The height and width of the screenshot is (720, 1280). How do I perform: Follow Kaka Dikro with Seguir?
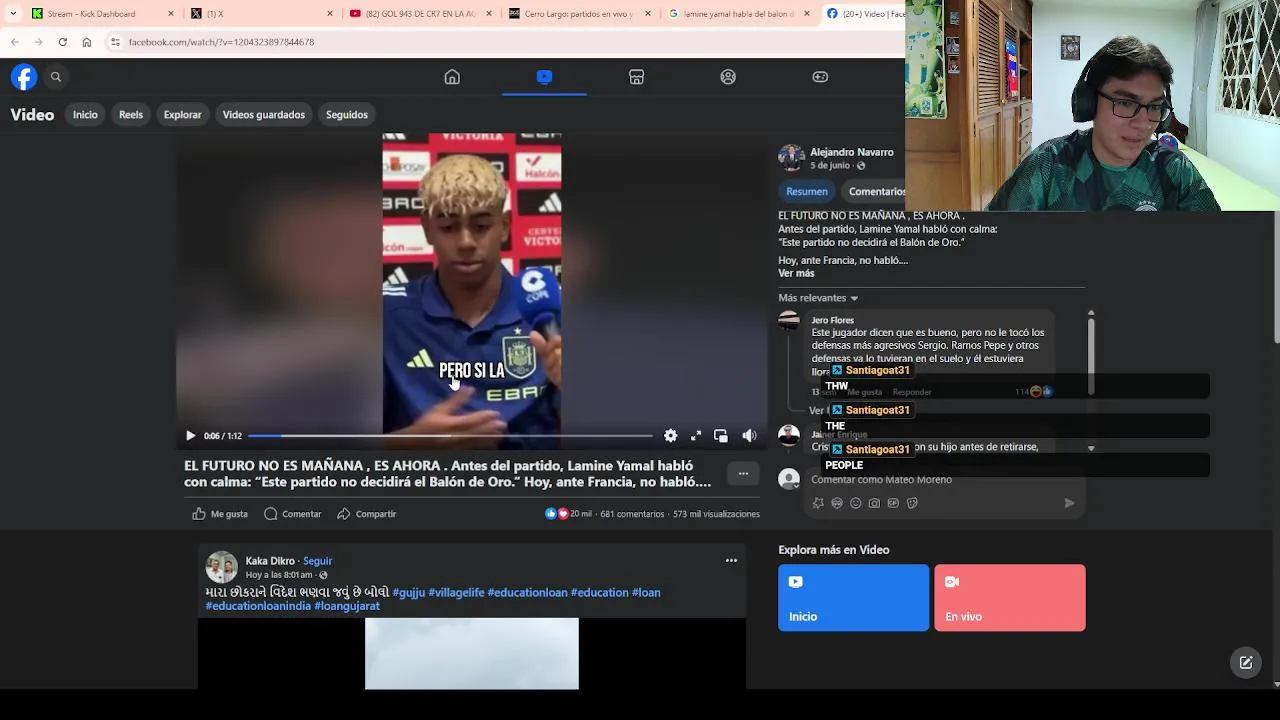(x=317, y=561)
